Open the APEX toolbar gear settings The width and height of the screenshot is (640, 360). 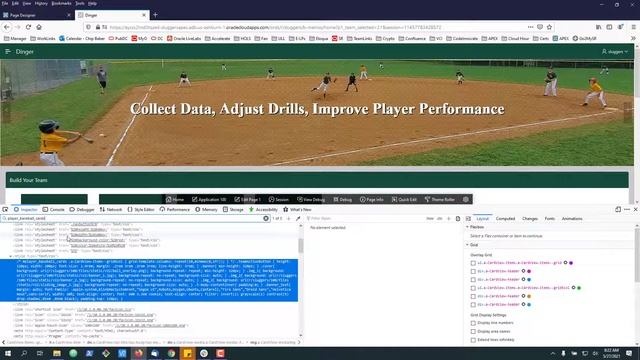coord(466,199)
